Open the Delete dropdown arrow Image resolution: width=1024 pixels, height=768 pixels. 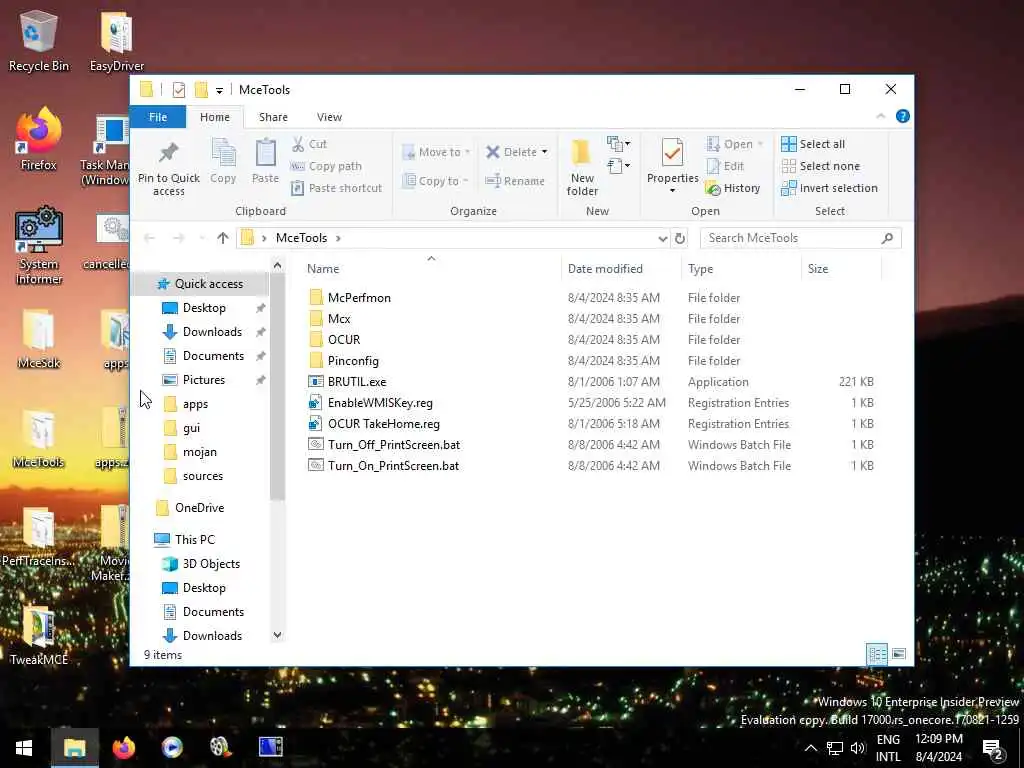[544, 152]
